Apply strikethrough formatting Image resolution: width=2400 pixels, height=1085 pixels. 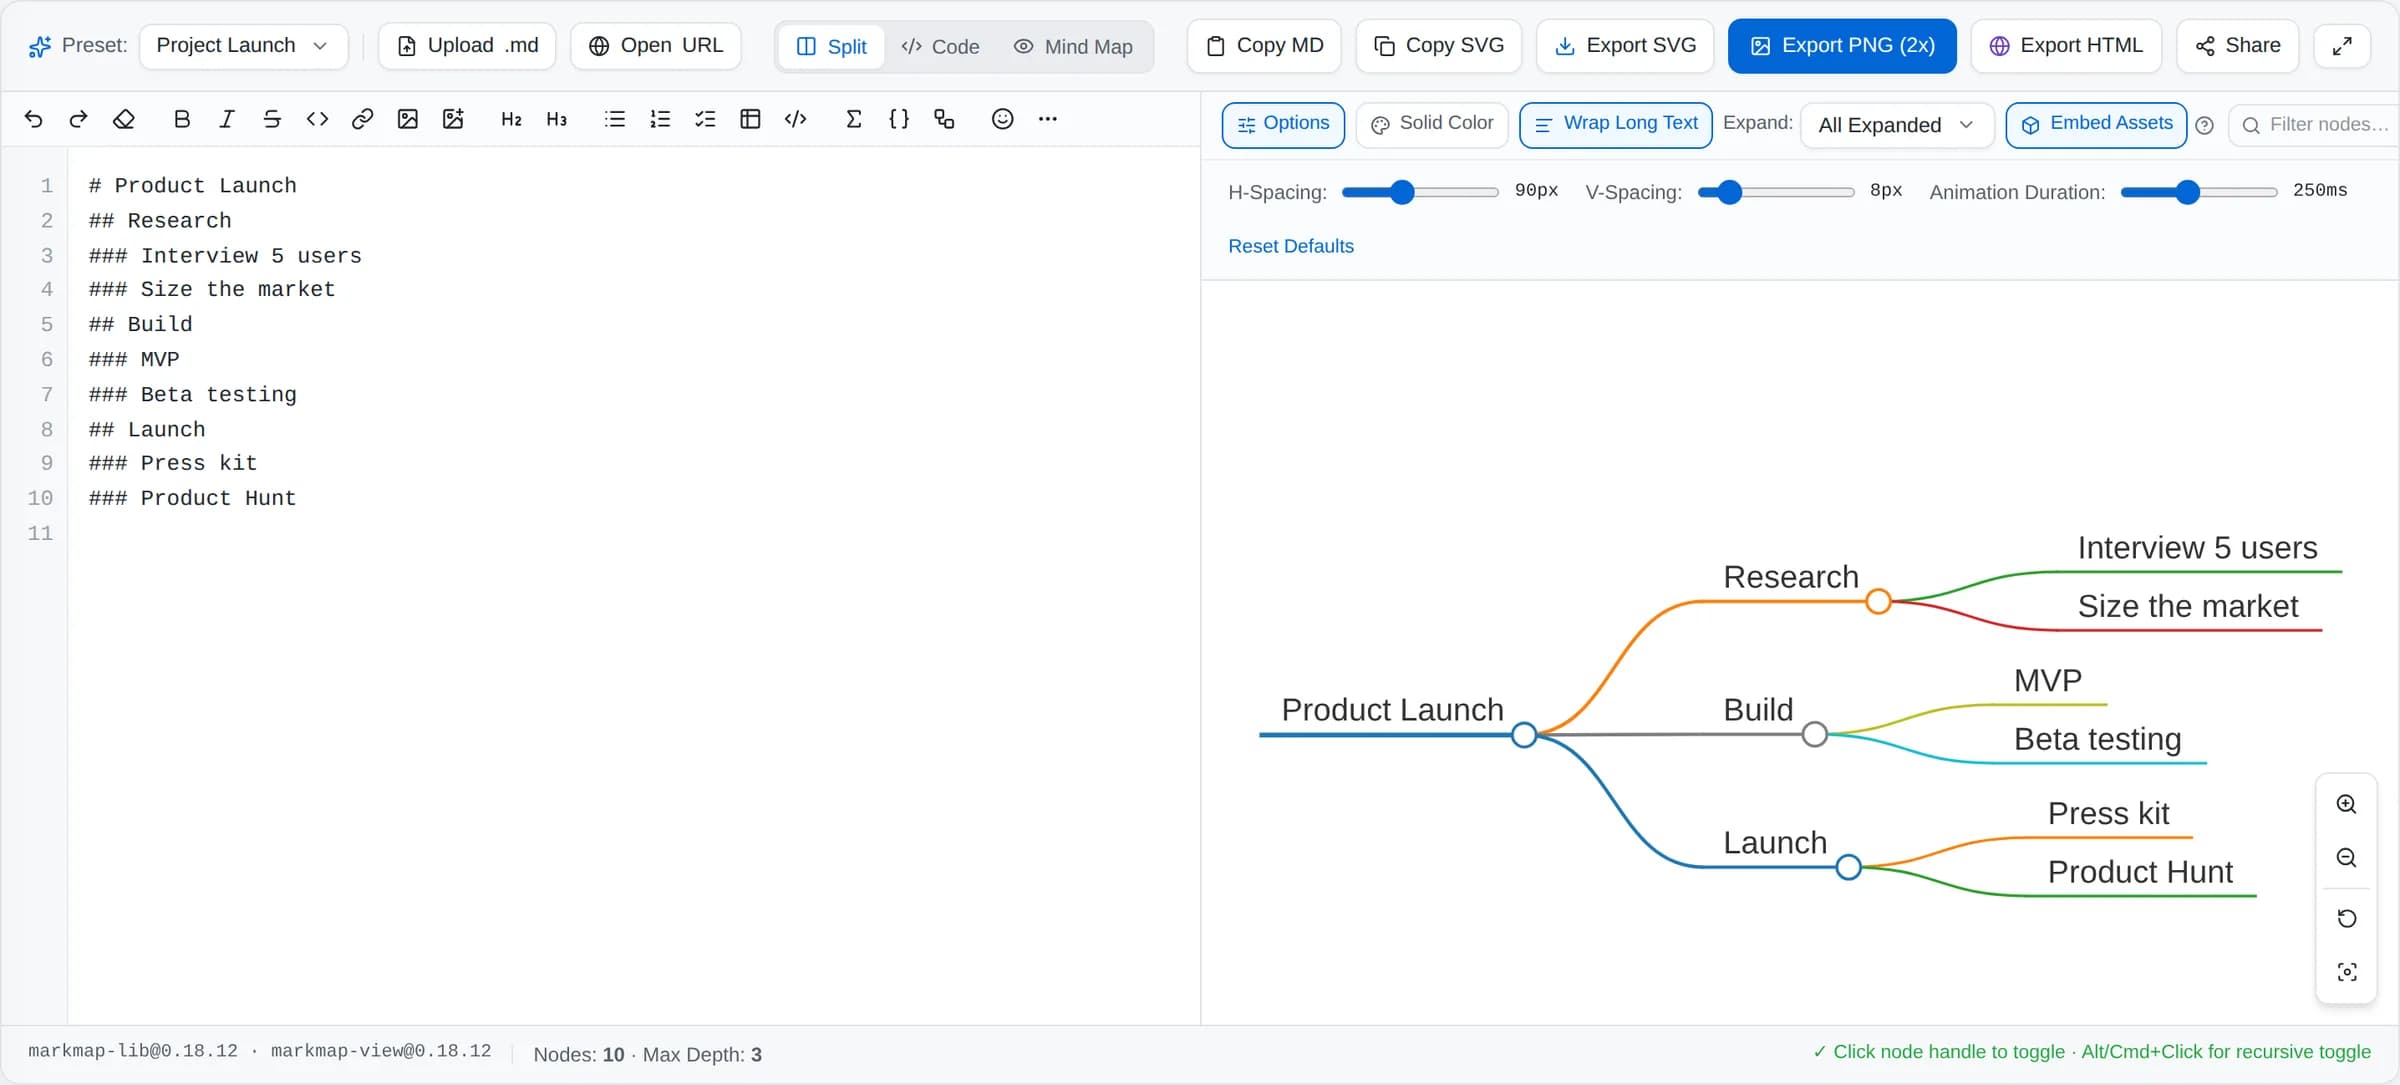click(x=272, y=119)
